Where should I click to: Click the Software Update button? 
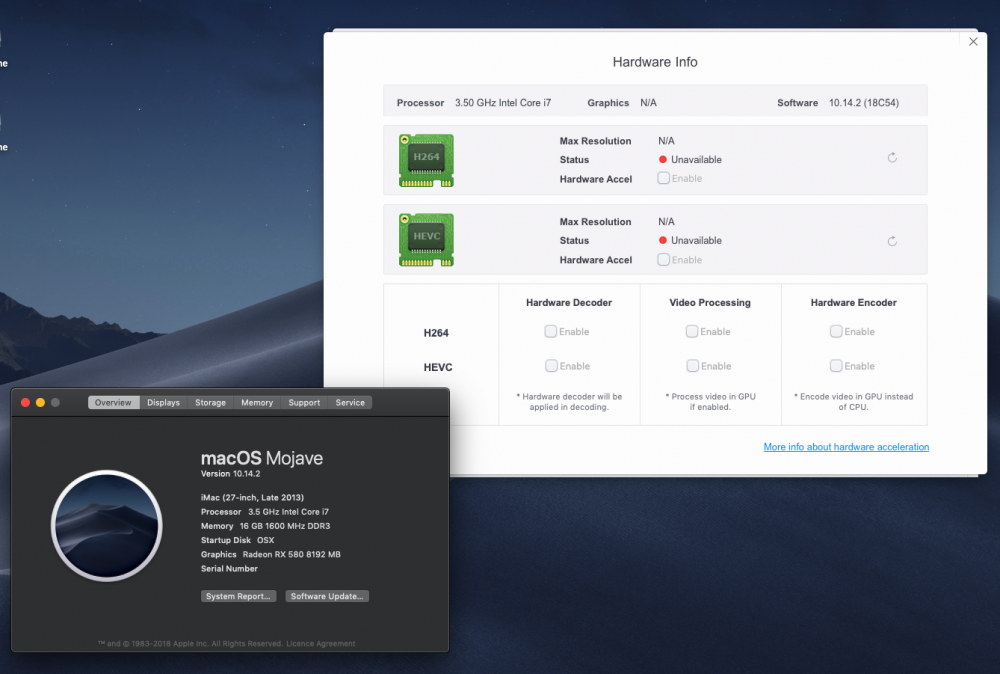coord(327,596)
